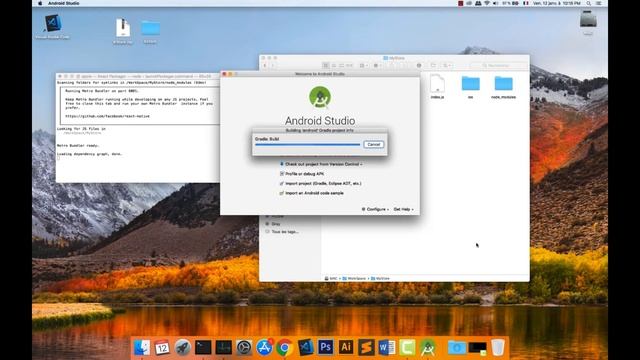Open System Preferences from the Dock
Screen dimensions: 640x360
click(244, 347)
